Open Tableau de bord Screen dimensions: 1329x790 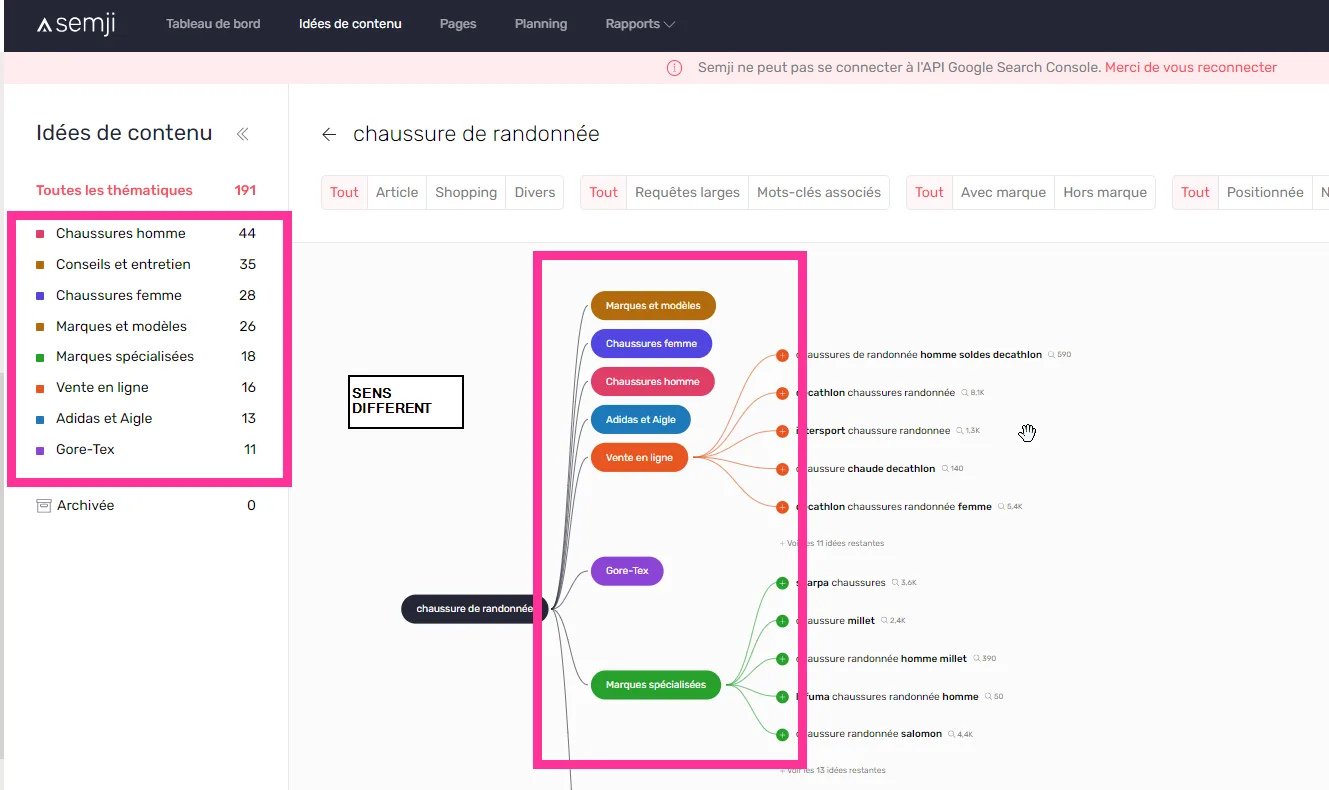click(213, 24)
